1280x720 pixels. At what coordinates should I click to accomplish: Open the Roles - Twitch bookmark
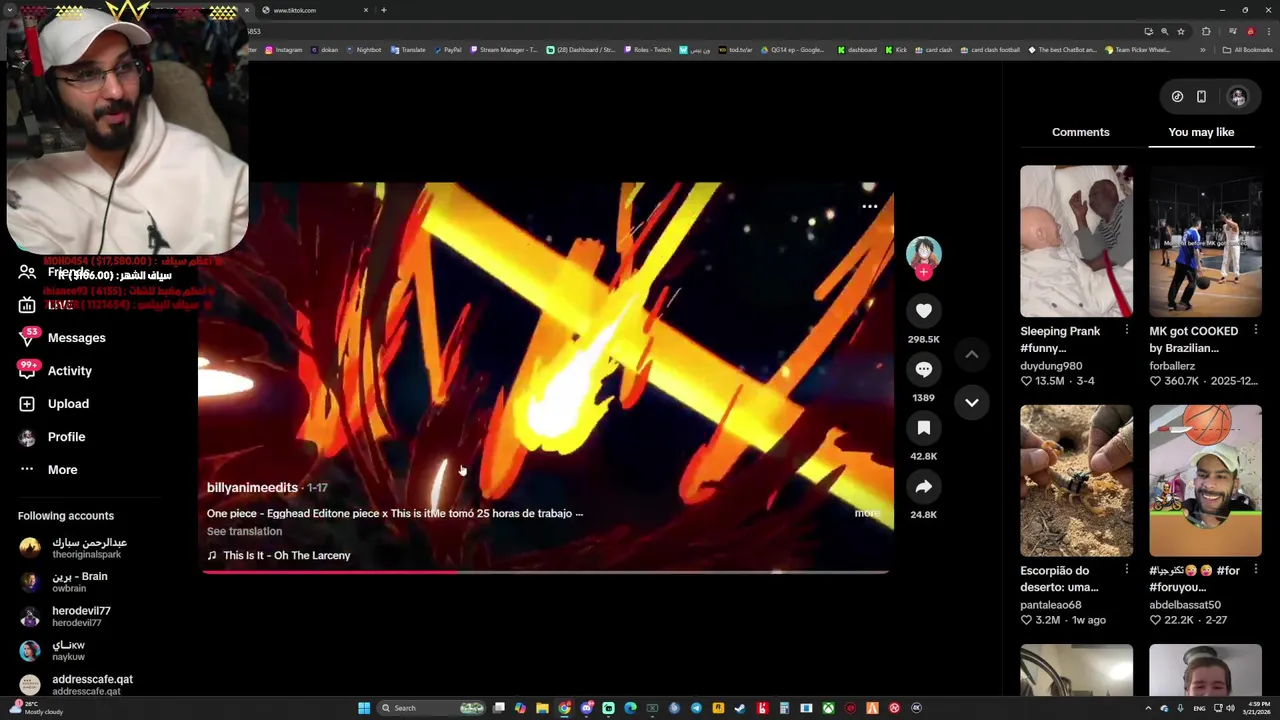[x=648, y=50]
